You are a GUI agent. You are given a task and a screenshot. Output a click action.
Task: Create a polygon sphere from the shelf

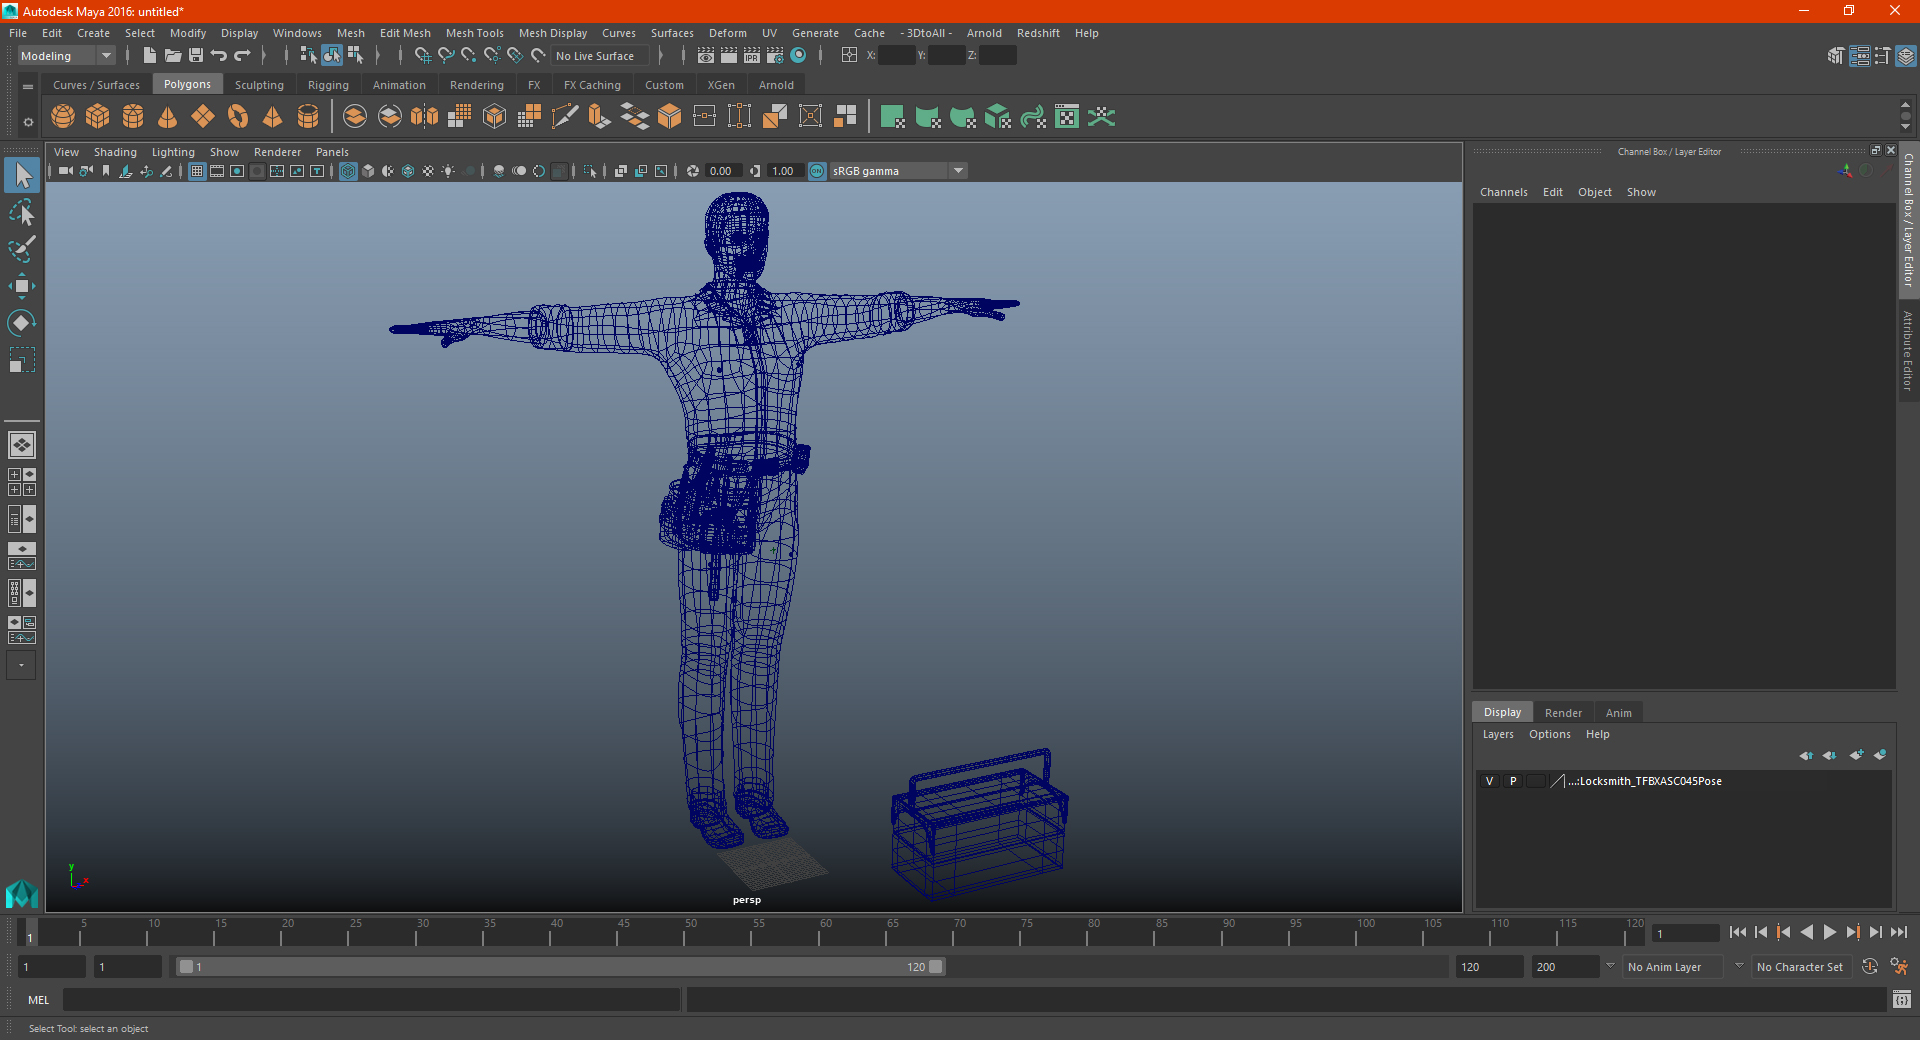pos(63,117)
